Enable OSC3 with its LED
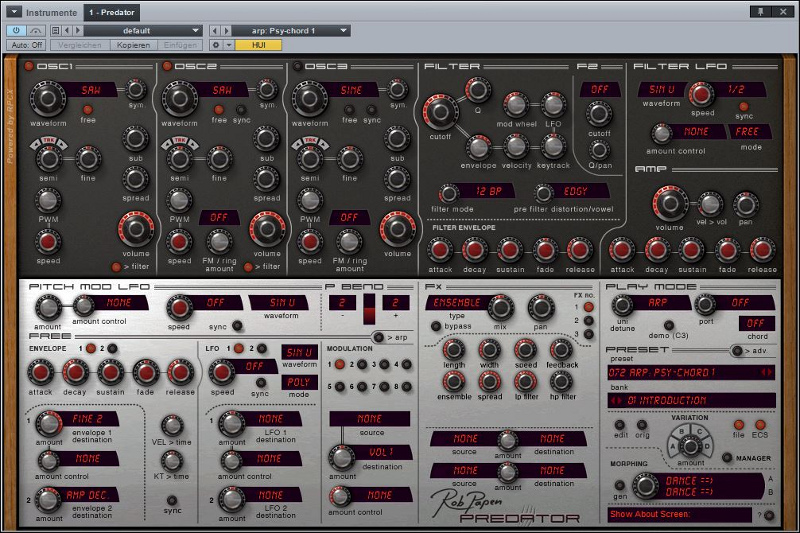The width and height of the screenshot is (800, 533). pyautogui.click(x=297, y=66)
